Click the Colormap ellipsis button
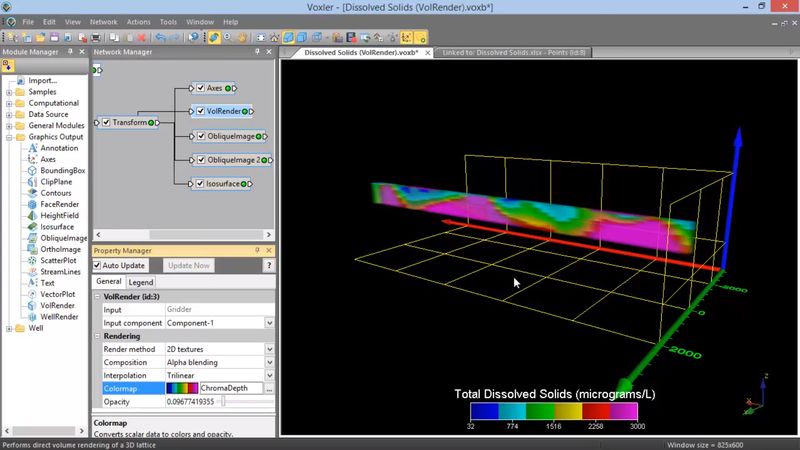Screen dimensions: 800x450 pos(269,388)
